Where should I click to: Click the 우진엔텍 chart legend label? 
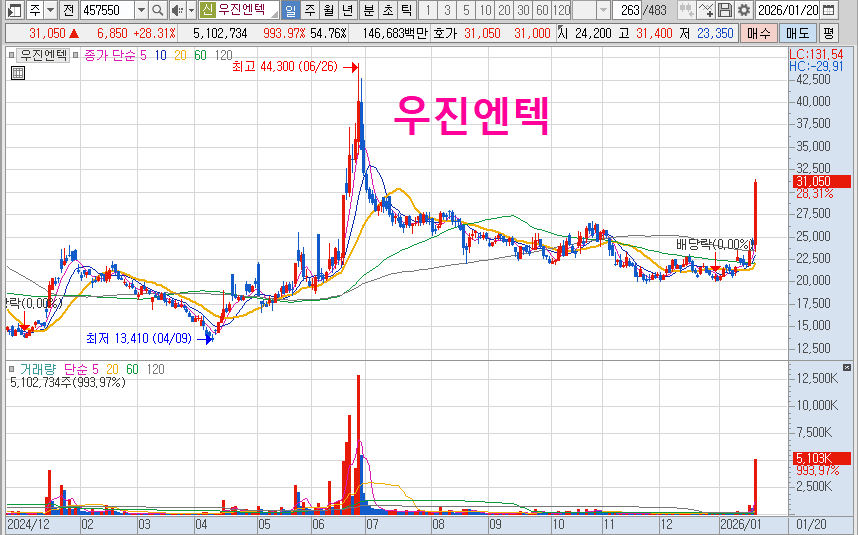click(x=44, y=55)
